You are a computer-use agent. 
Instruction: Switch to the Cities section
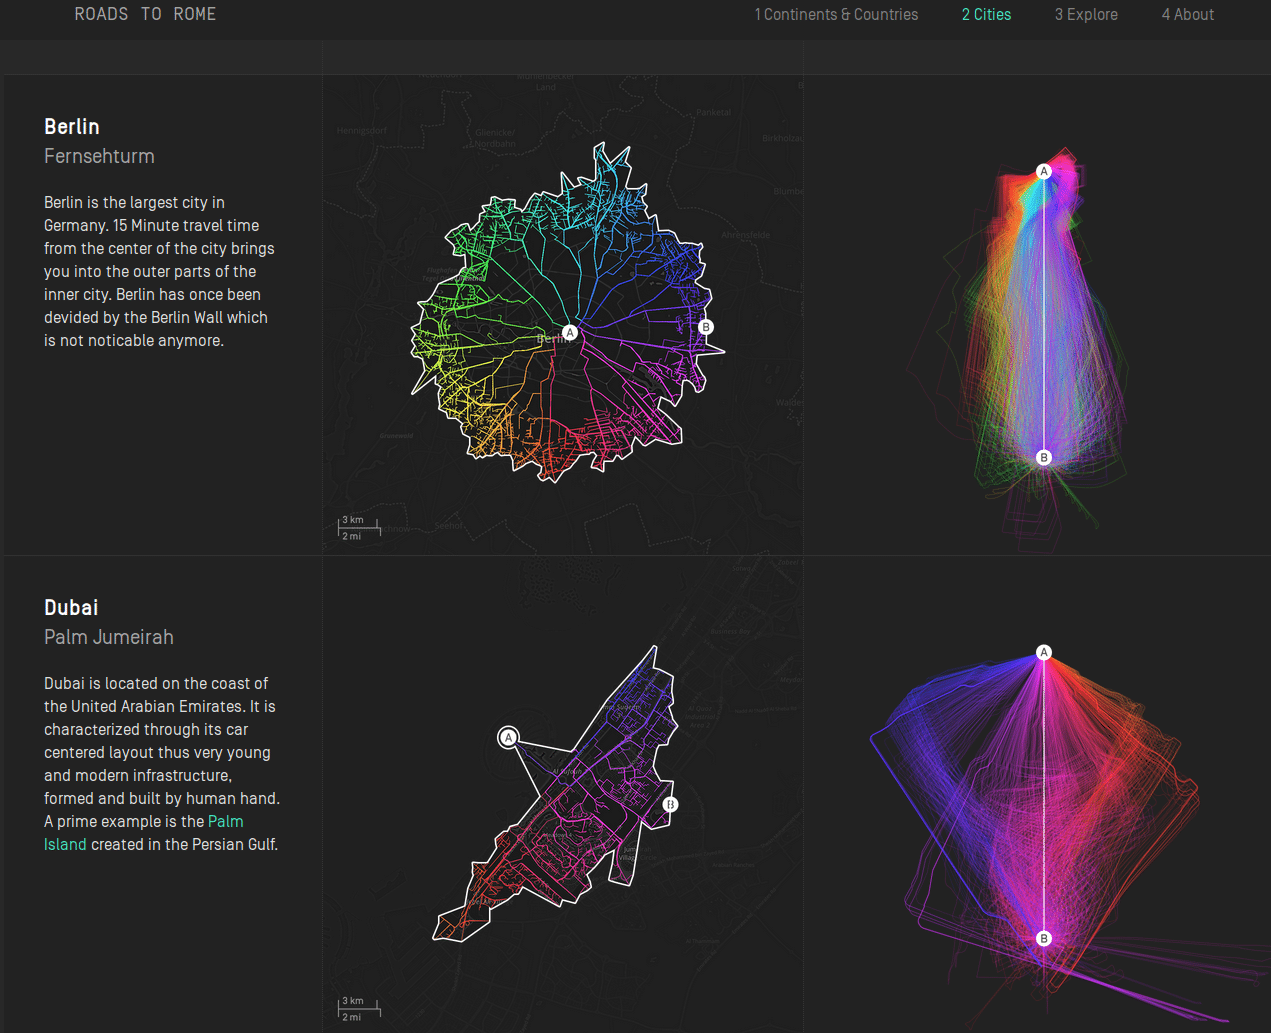click(986, 15)
